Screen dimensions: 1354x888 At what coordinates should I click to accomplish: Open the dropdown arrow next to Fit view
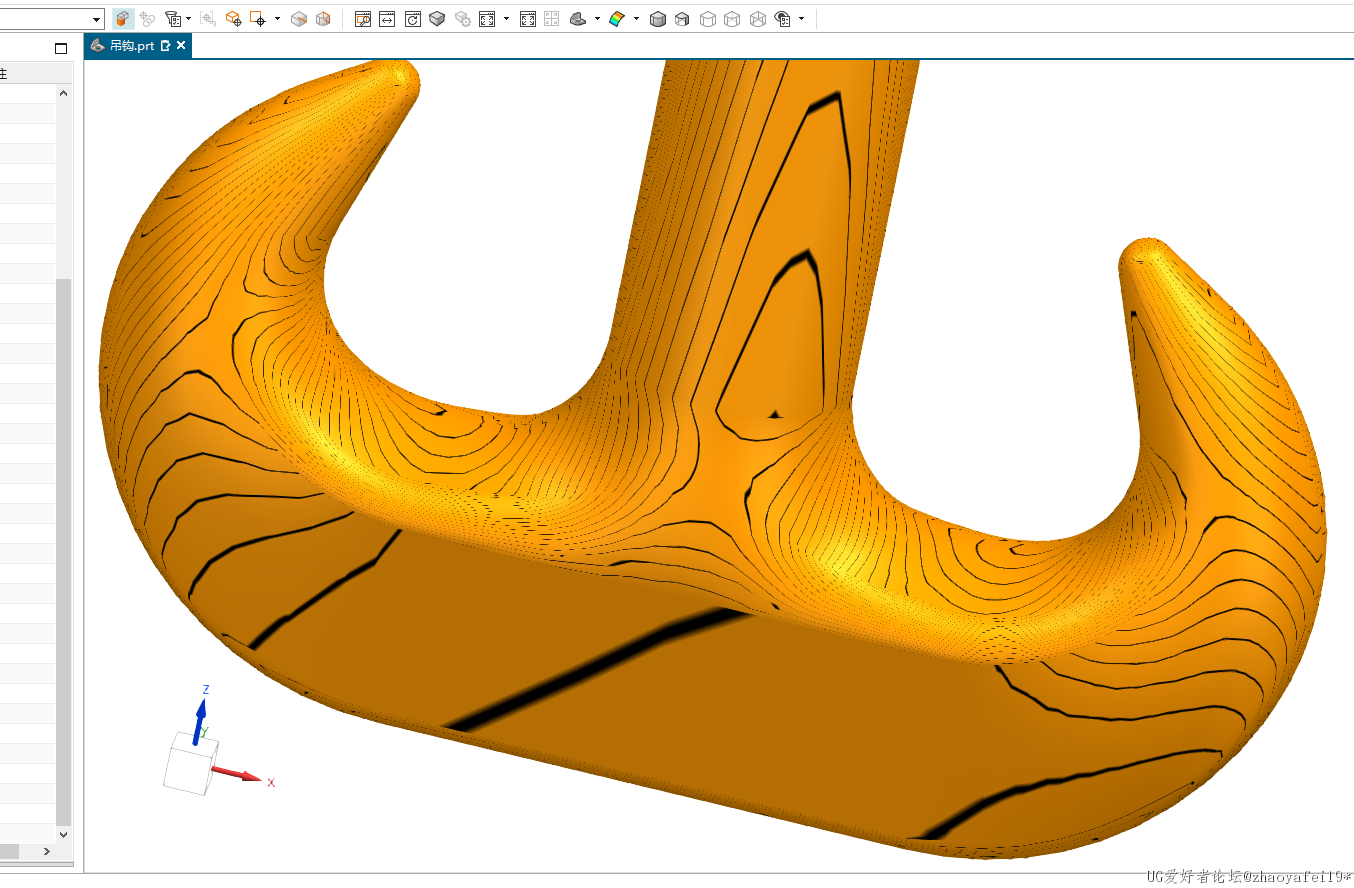506,18
